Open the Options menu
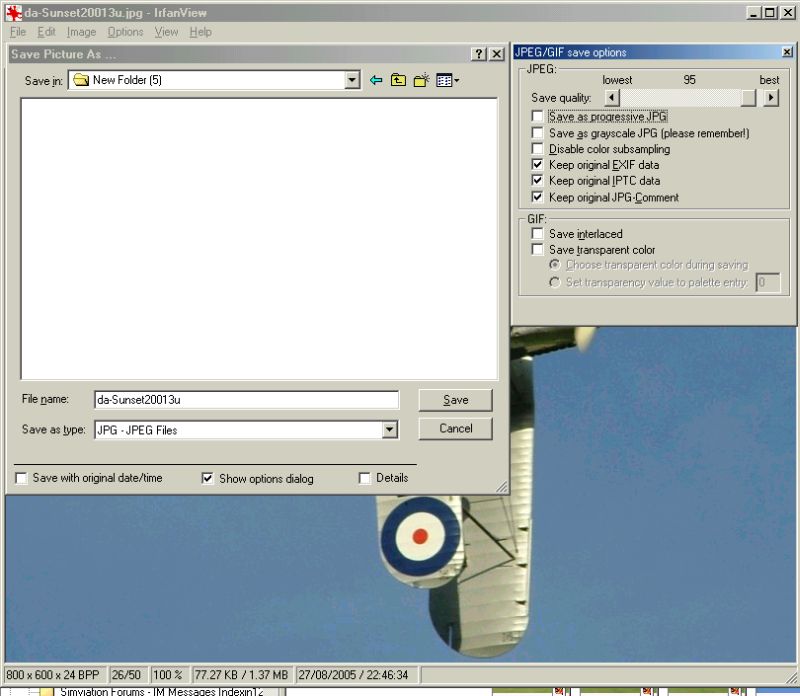800x696 pixels. (125, 32)
